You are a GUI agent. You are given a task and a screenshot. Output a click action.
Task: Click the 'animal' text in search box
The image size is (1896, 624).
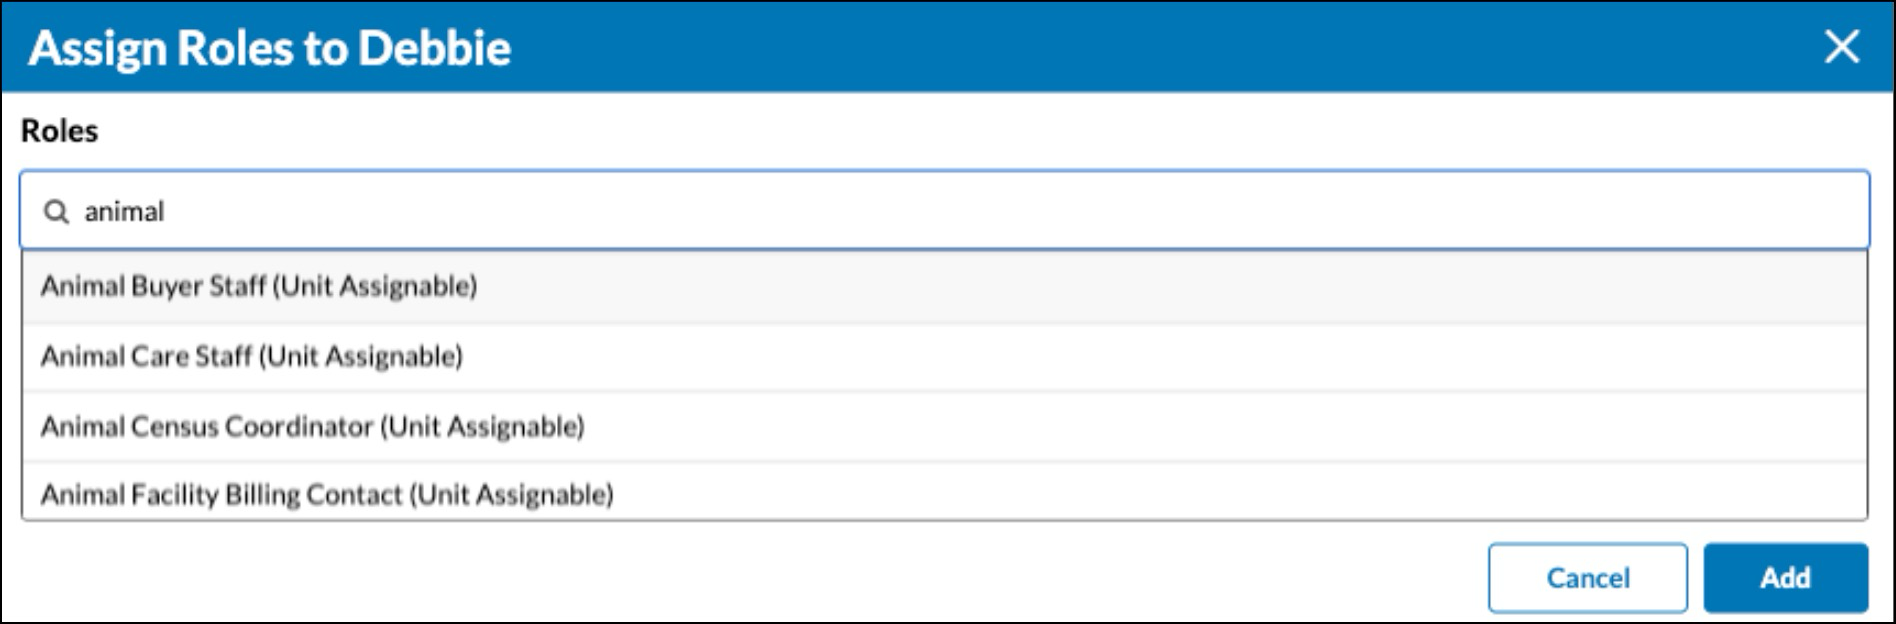pos(124,212)
